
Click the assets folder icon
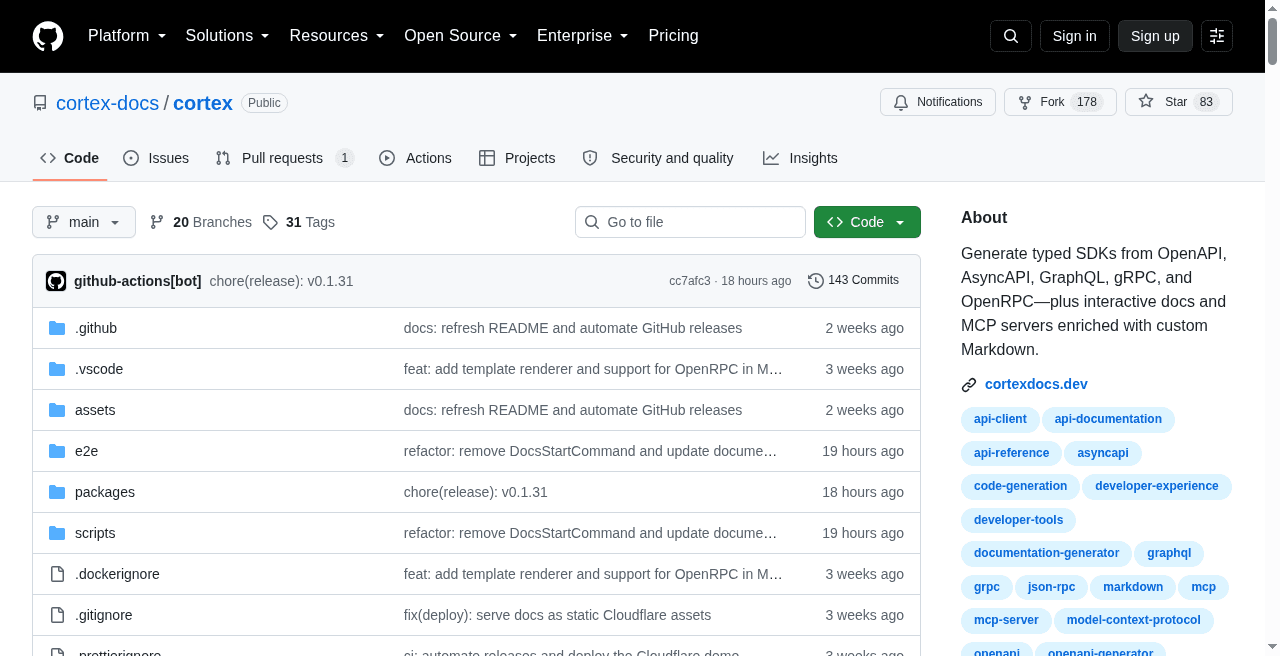(x=57, y=410)
